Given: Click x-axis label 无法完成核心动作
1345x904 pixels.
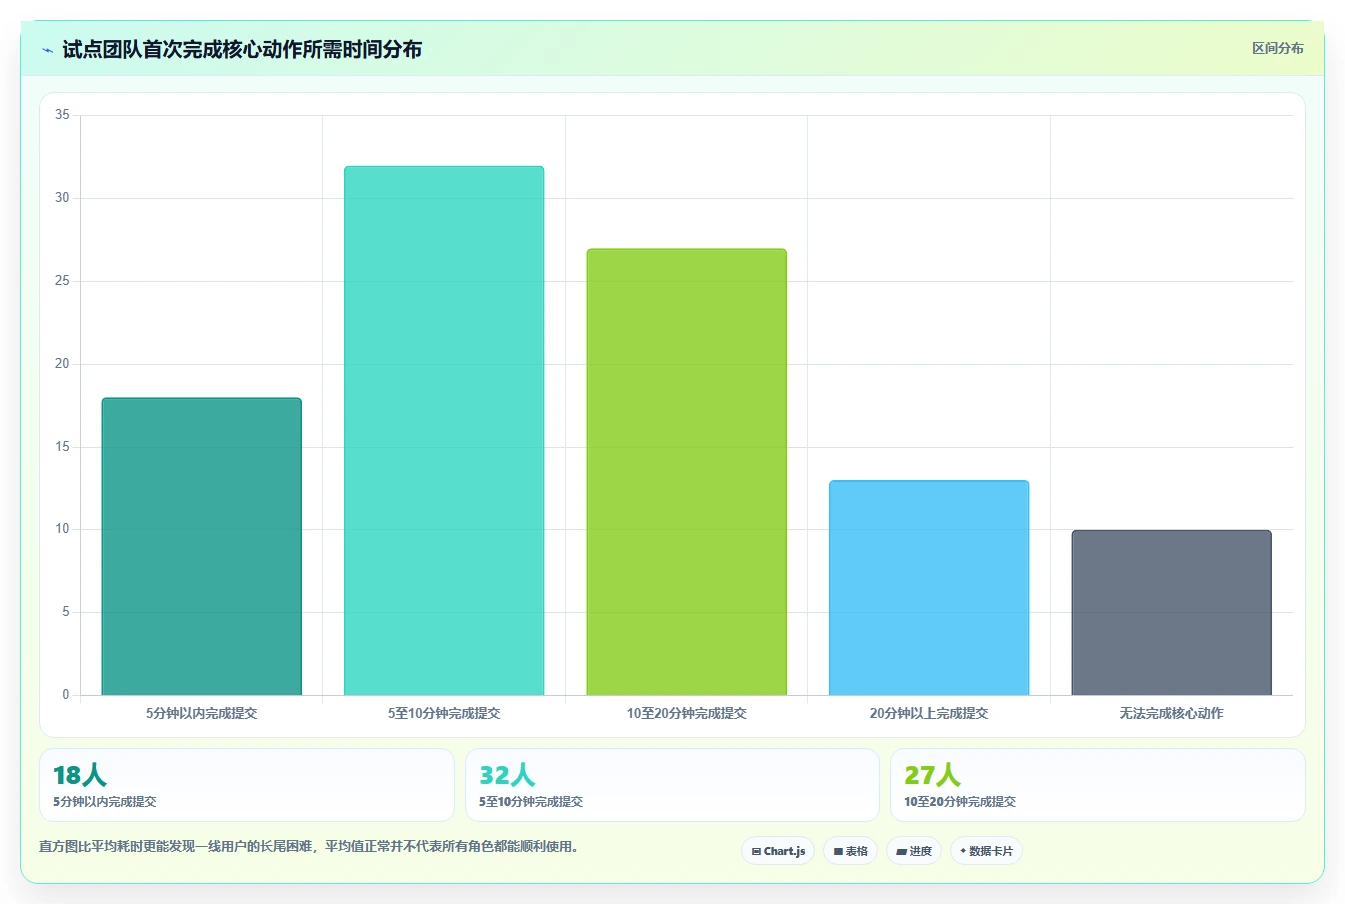Looking at the screenshot, I should (1171, 713).
